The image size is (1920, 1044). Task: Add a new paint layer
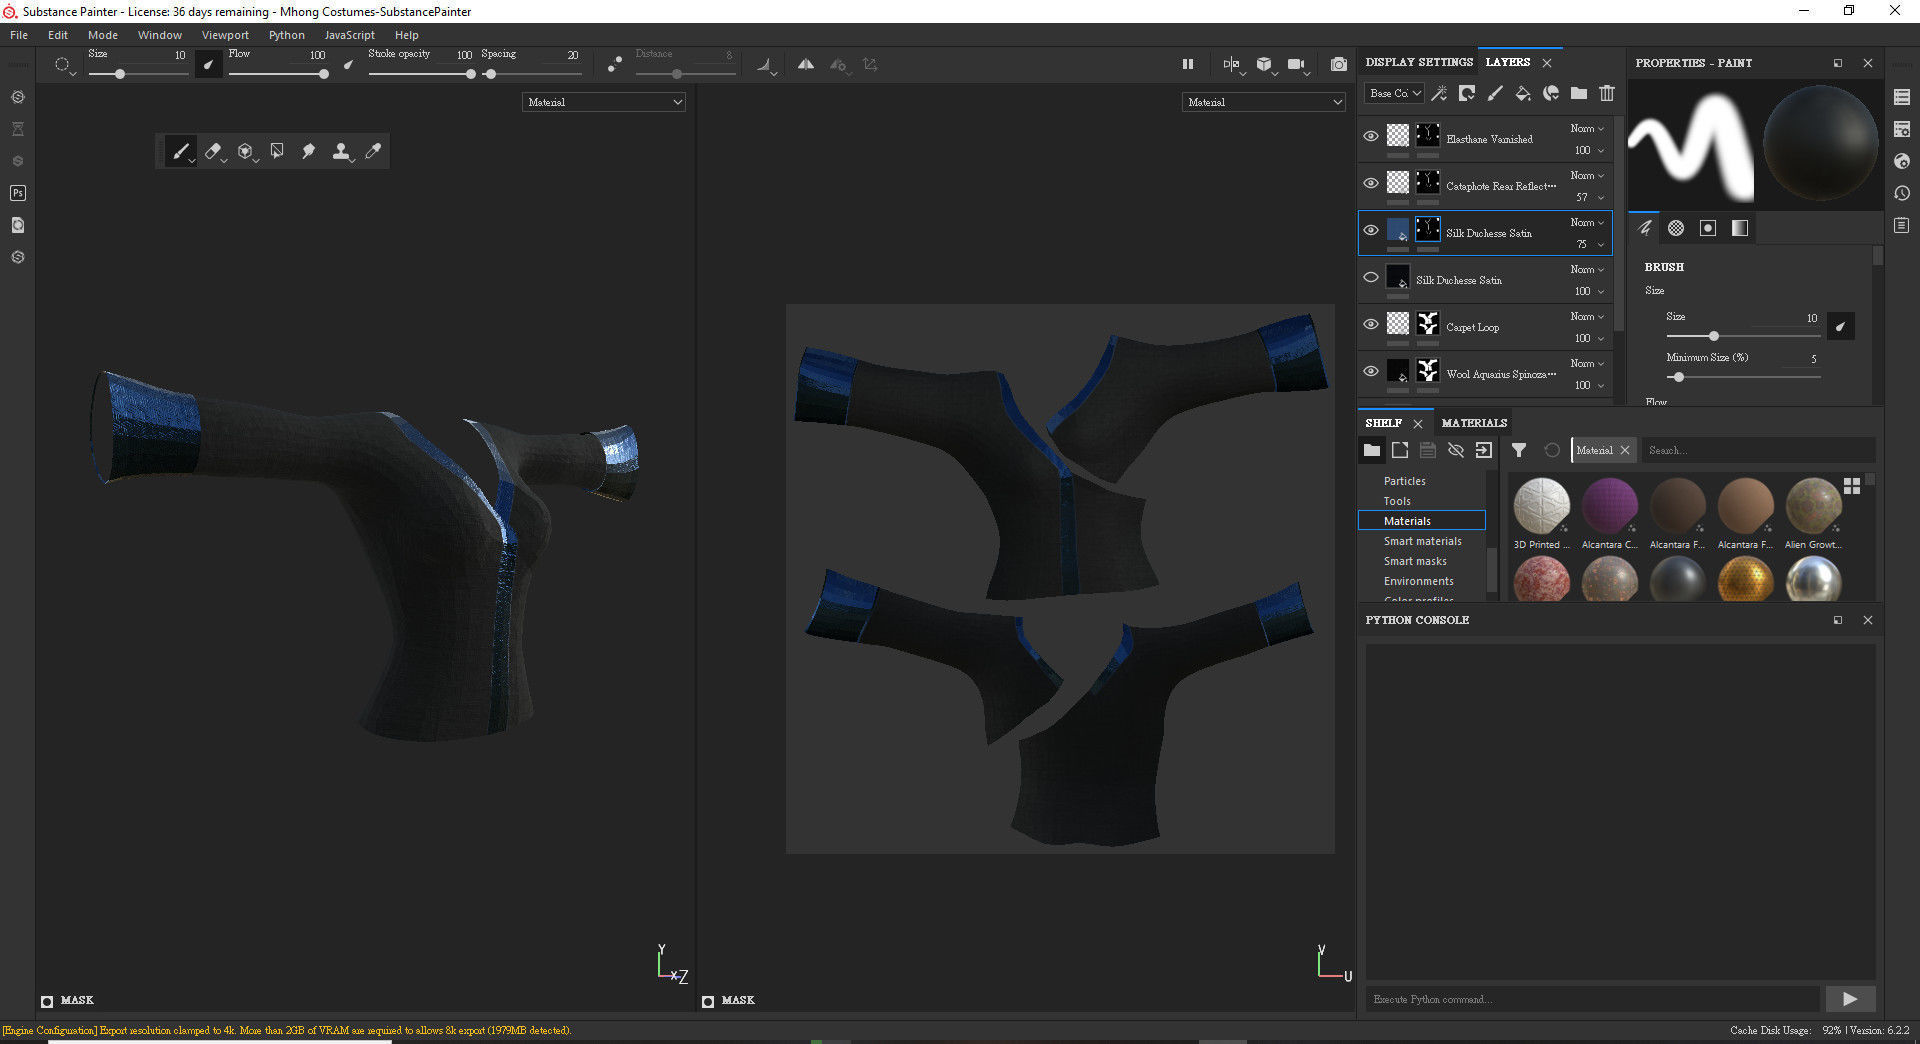point(1495,93)
